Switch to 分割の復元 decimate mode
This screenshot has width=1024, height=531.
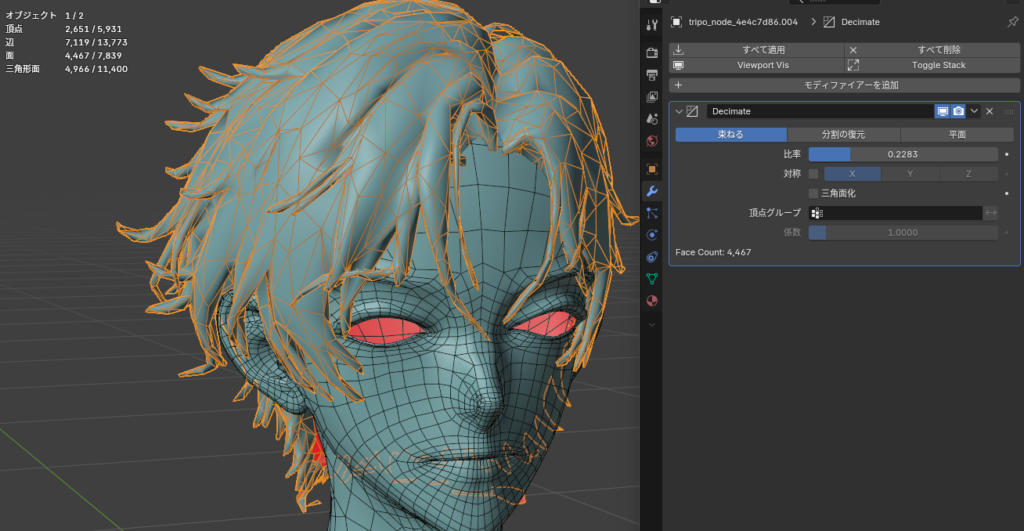click(843, 134)
